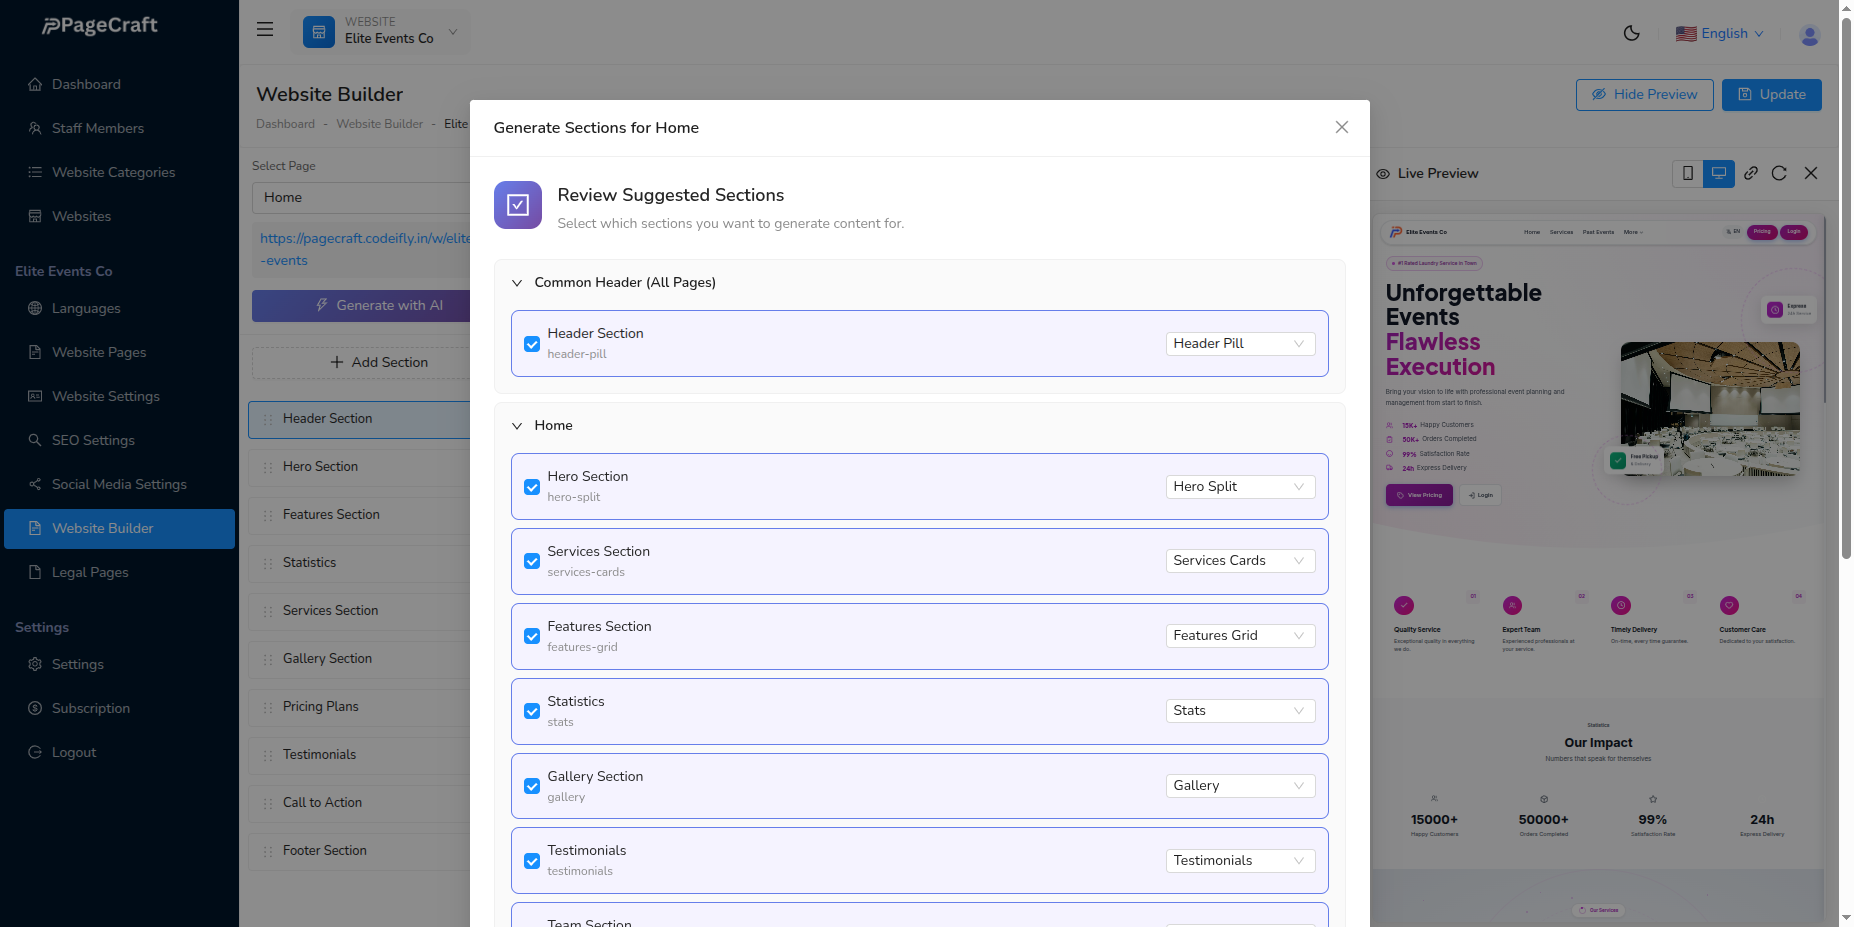
Task: Switch live preview to mobile view
Action: pyautogui.click(x=1688, y=173)
